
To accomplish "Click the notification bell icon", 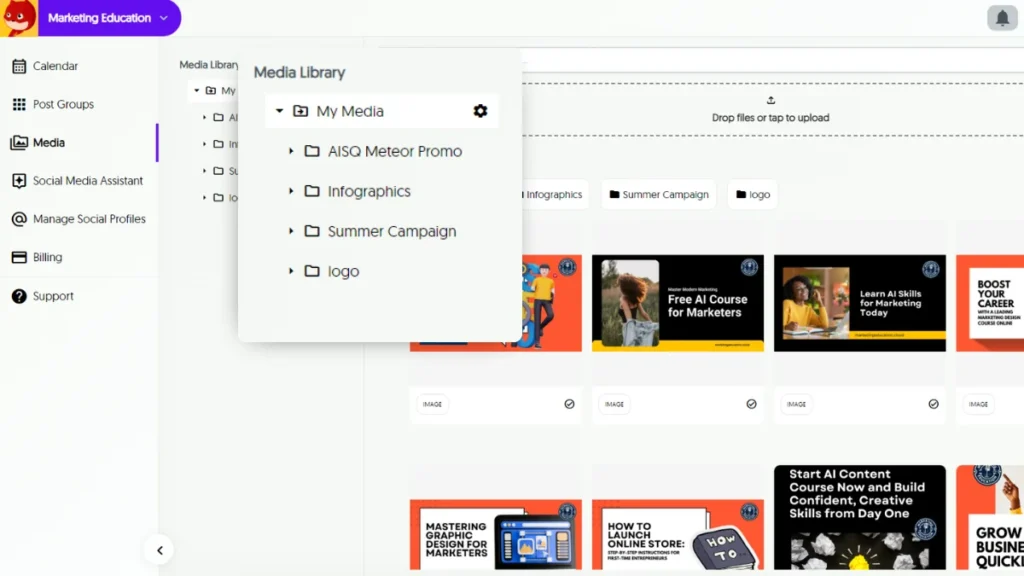I will 1002,18.
